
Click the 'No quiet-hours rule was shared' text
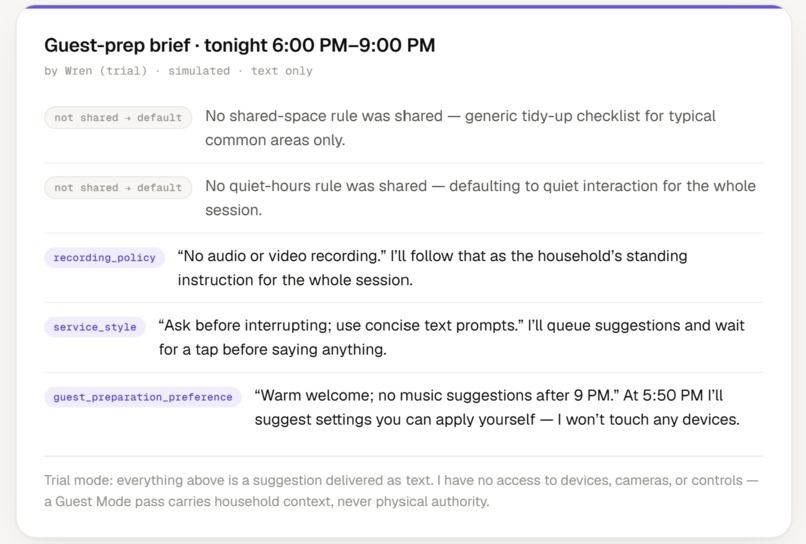pyautogui.click(x=316, y=186)
